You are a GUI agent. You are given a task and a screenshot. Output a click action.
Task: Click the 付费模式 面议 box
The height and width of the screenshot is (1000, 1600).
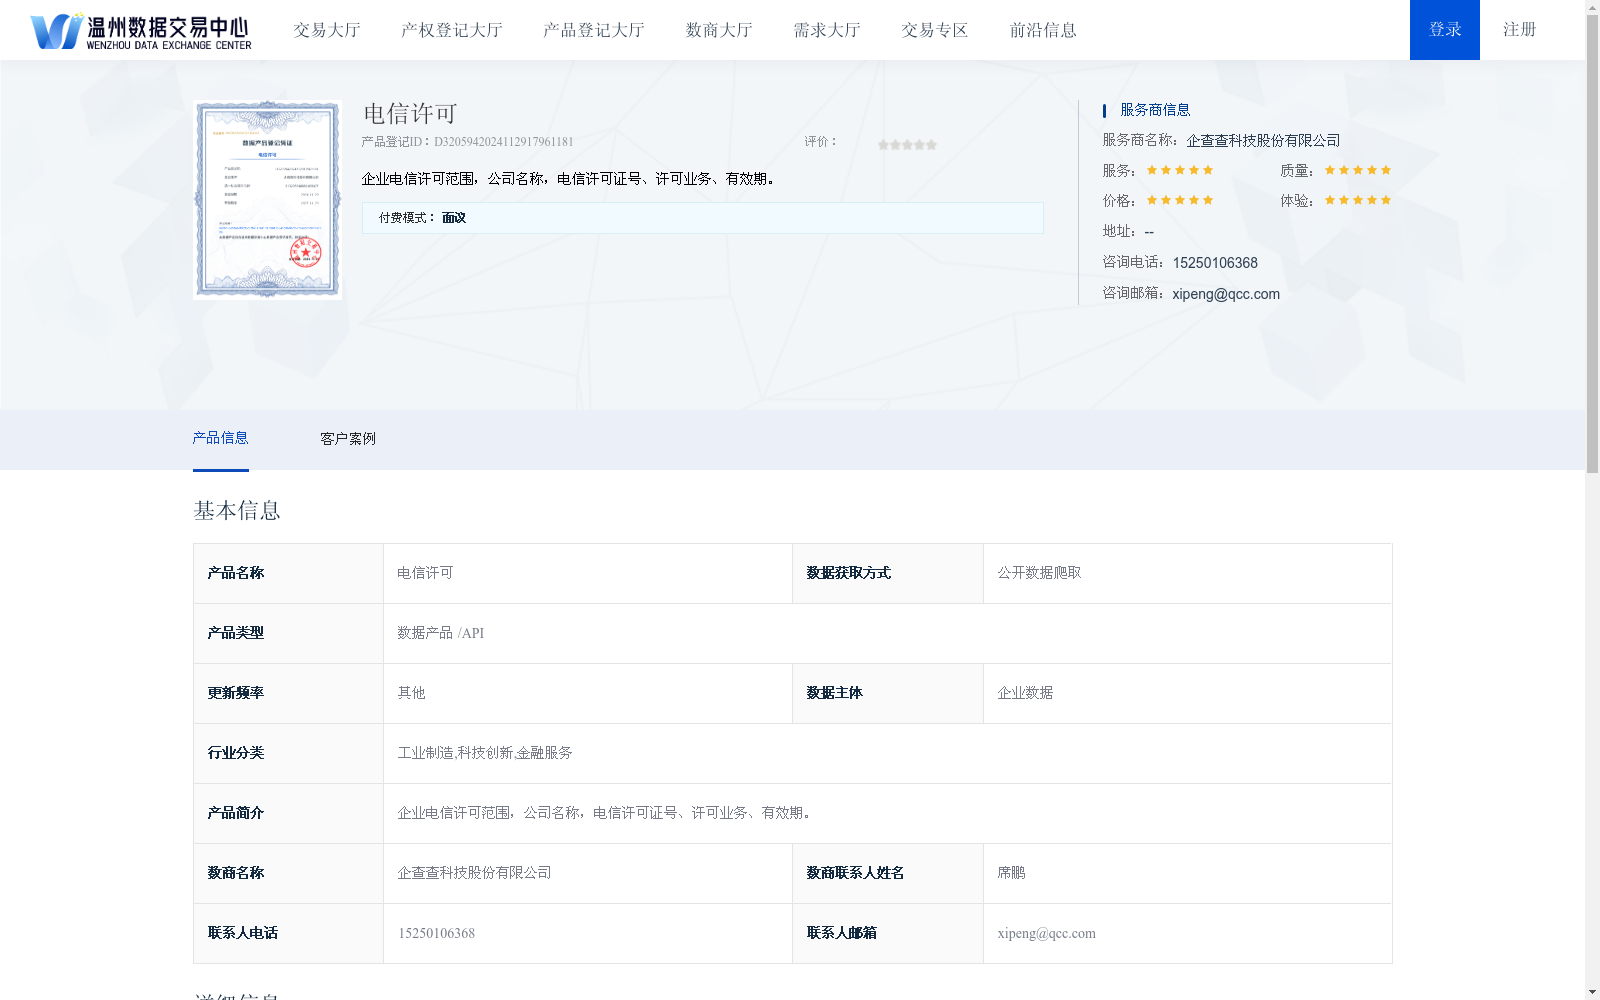703,218
